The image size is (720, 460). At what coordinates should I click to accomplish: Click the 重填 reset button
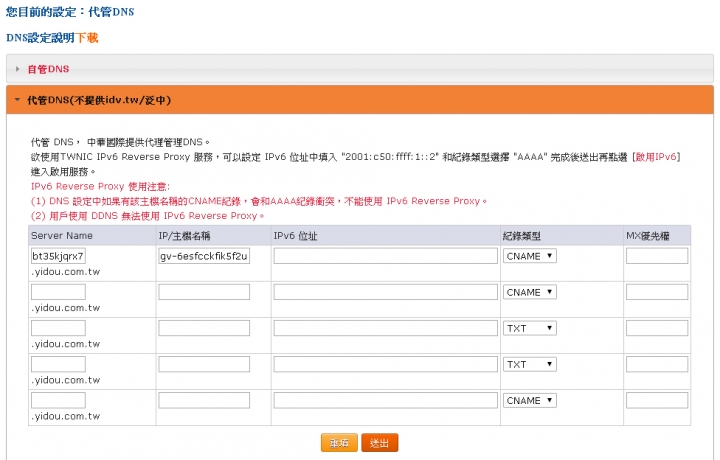click(x=339, y=442)
